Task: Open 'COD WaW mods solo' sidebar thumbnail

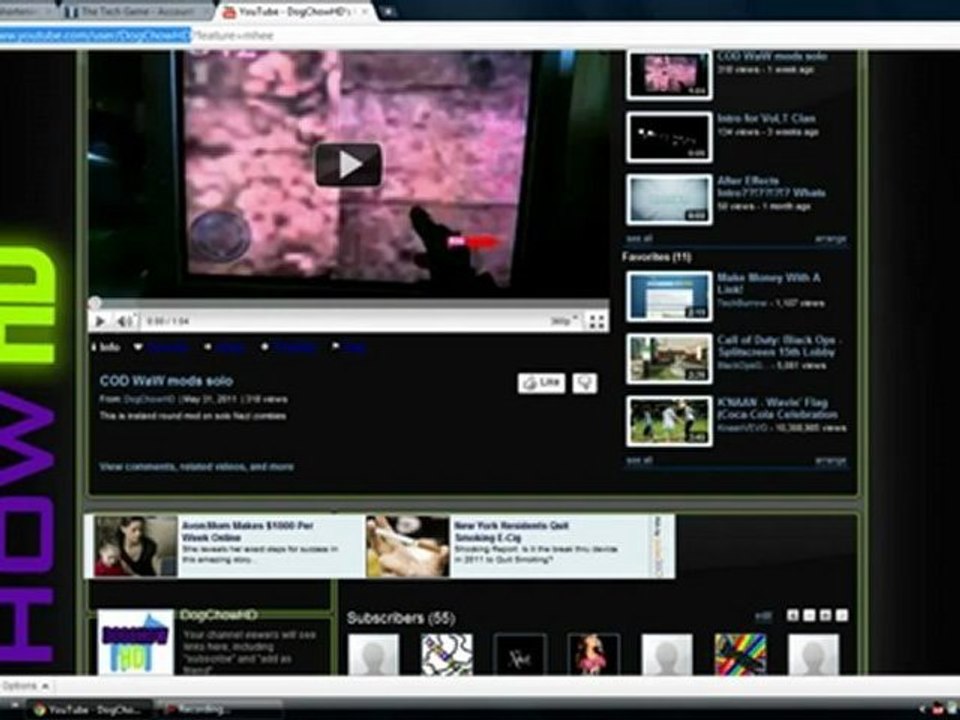Action: (x=669, y=74)
